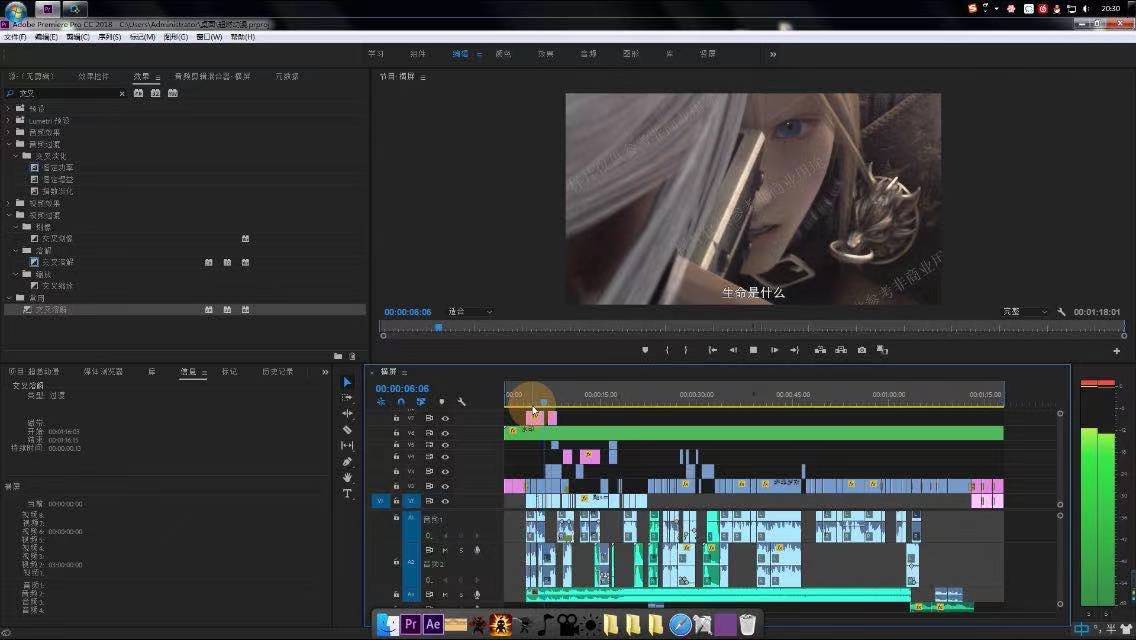Toggle lock on the V1 track
This screenshot has height=640, width=1136.
click(x=396, y=501)
